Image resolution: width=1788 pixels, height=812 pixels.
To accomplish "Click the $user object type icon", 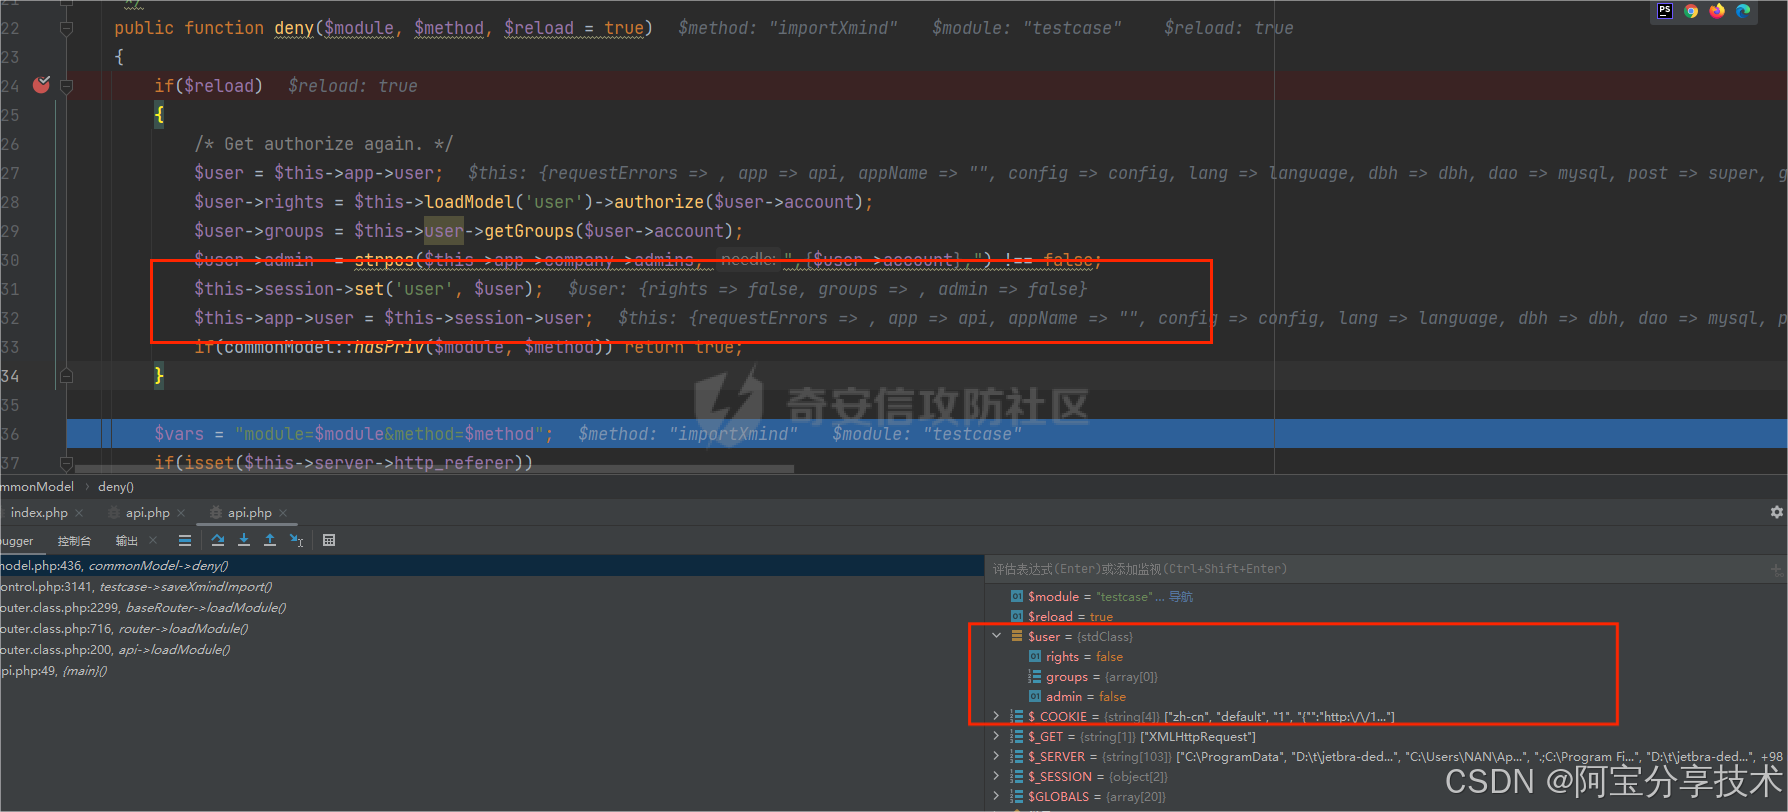I will 1017,637.
